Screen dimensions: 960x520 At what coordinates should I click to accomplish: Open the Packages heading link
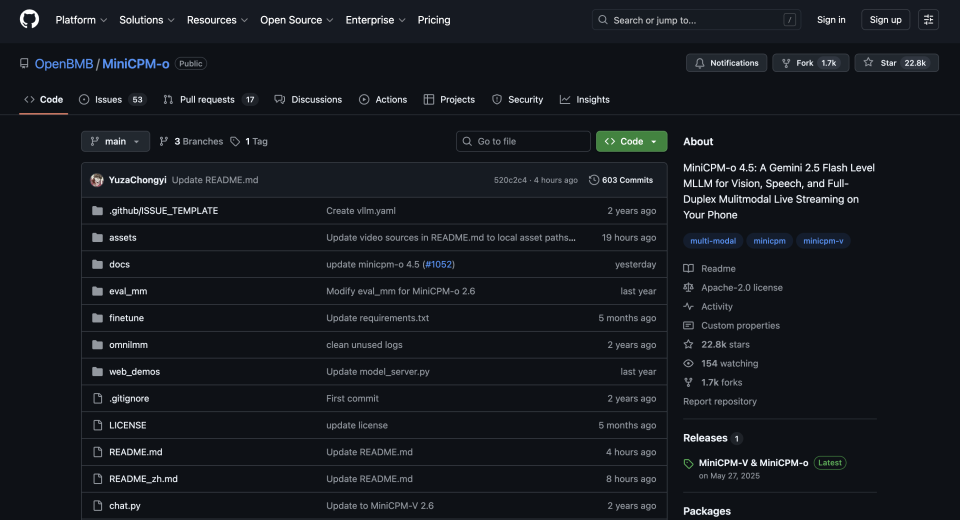(x=707, y=511)
